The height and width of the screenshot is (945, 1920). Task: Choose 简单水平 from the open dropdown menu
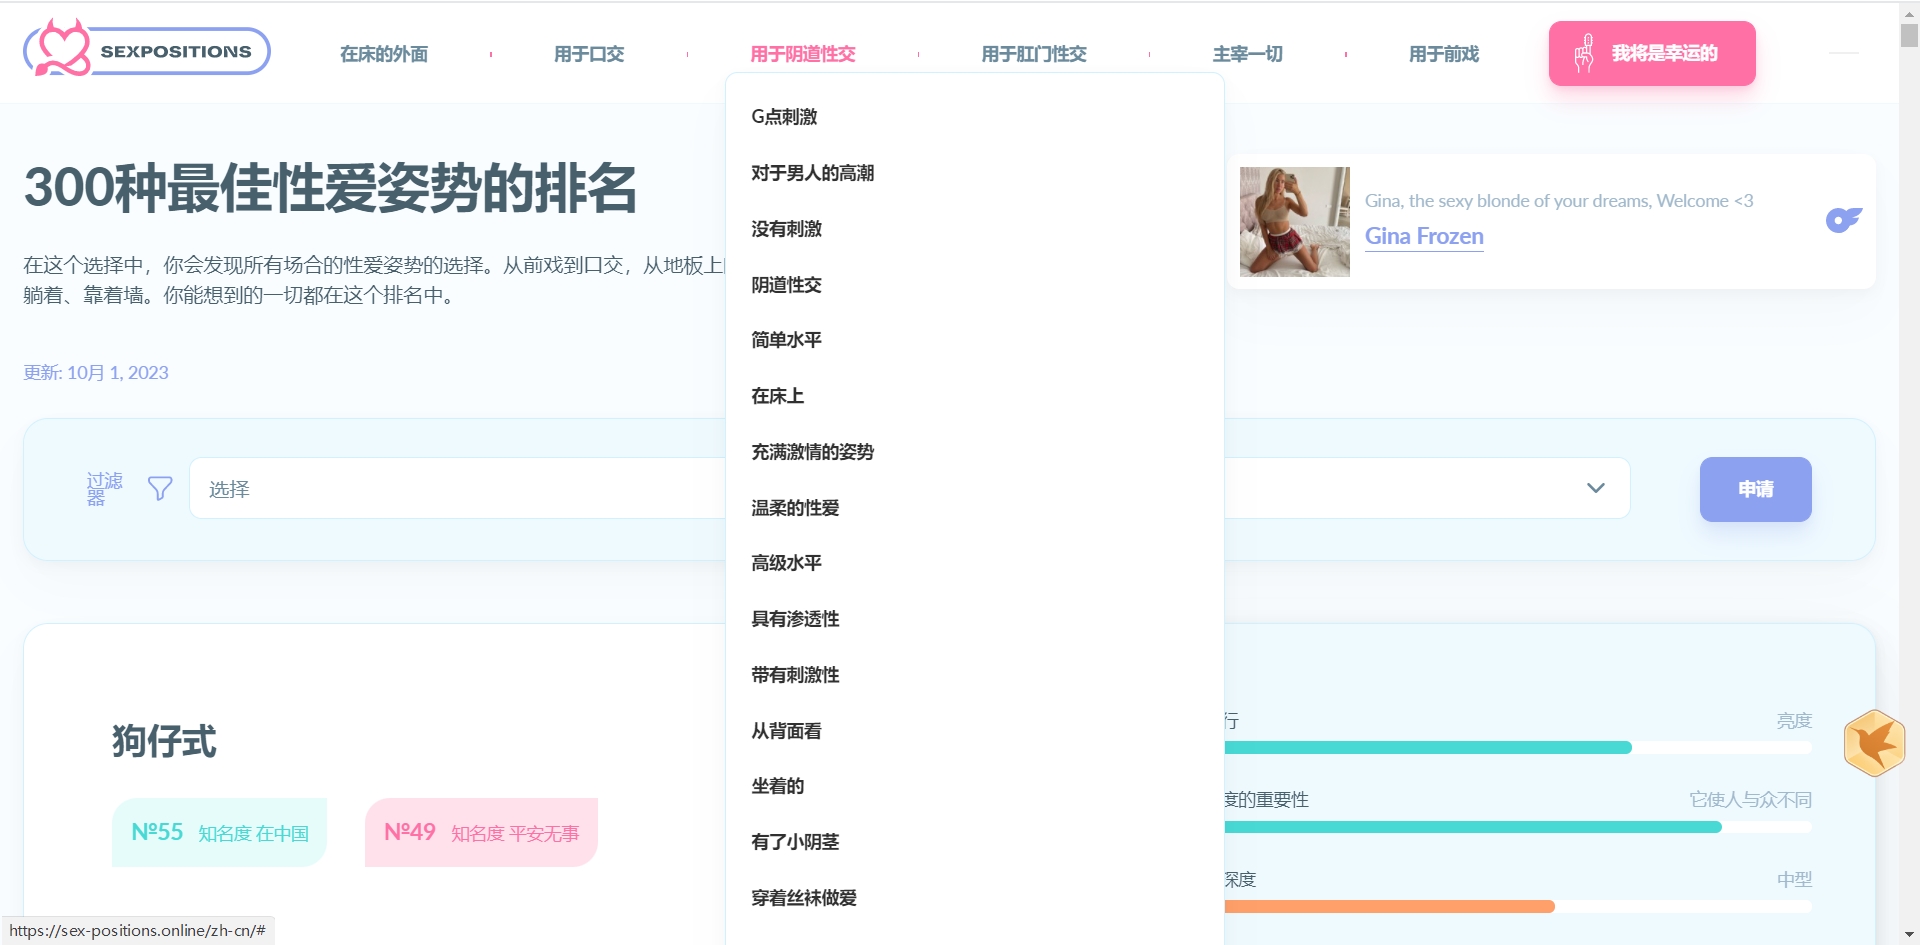tap(786, 340)
